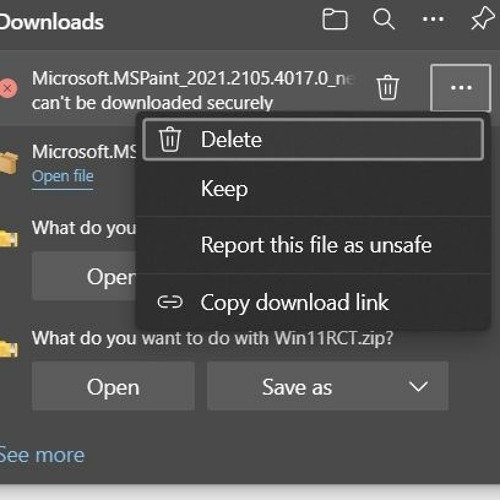Search downloads with the magnifier icon
Viewport: 500px width, 500px height.
(384, 20)
